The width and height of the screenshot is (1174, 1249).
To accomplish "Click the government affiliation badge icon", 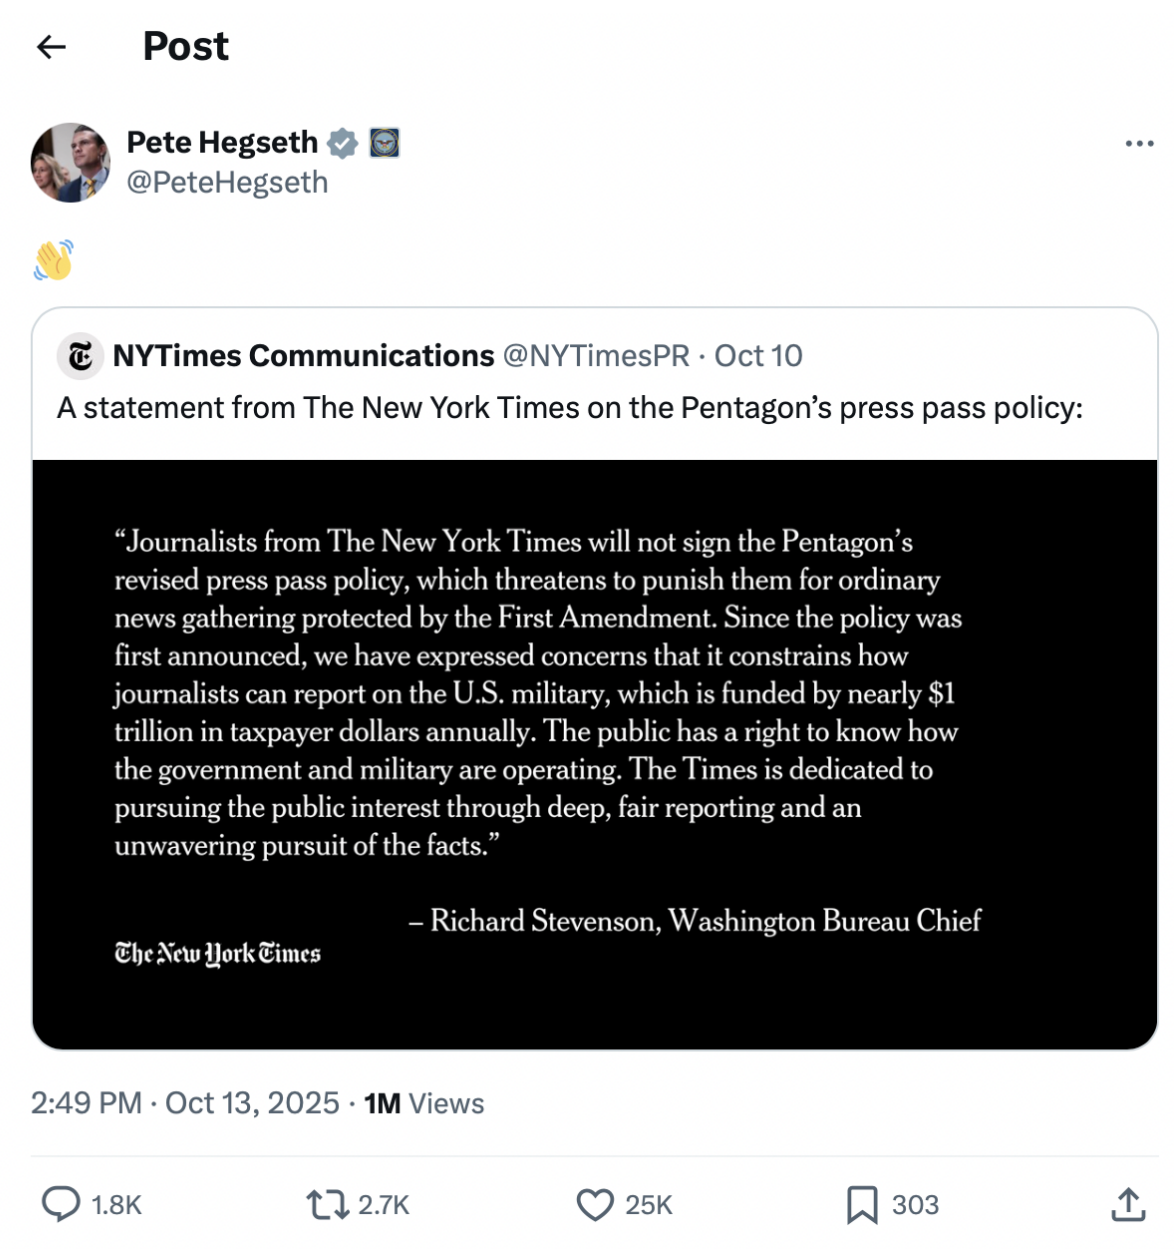I will (385, 144).
